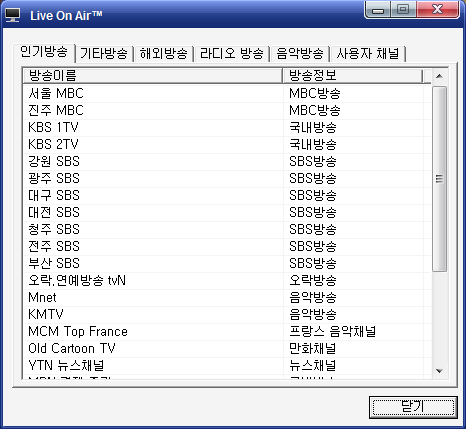Maximize the Live On Air window
Image resolution: width=466 pixels, height=429 pixels.
pyautogui.click(x=403, y=9)
